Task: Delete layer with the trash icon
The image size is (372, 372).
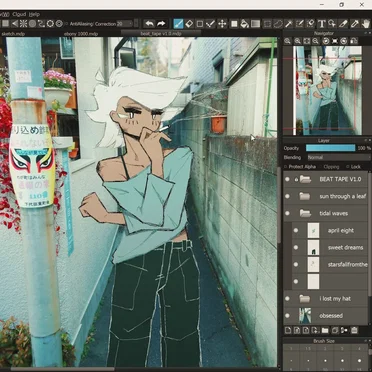Action: [354, 330]
